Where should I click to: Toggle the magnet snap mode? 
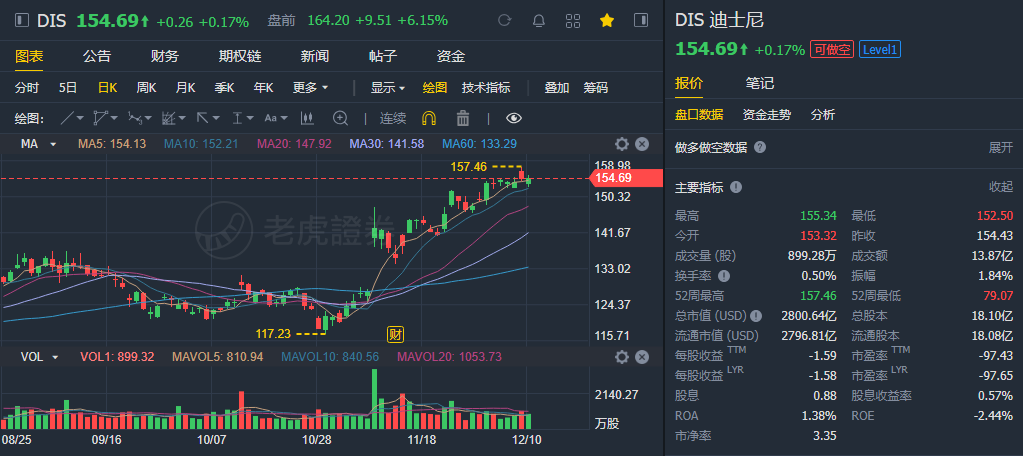pos(429,118)
